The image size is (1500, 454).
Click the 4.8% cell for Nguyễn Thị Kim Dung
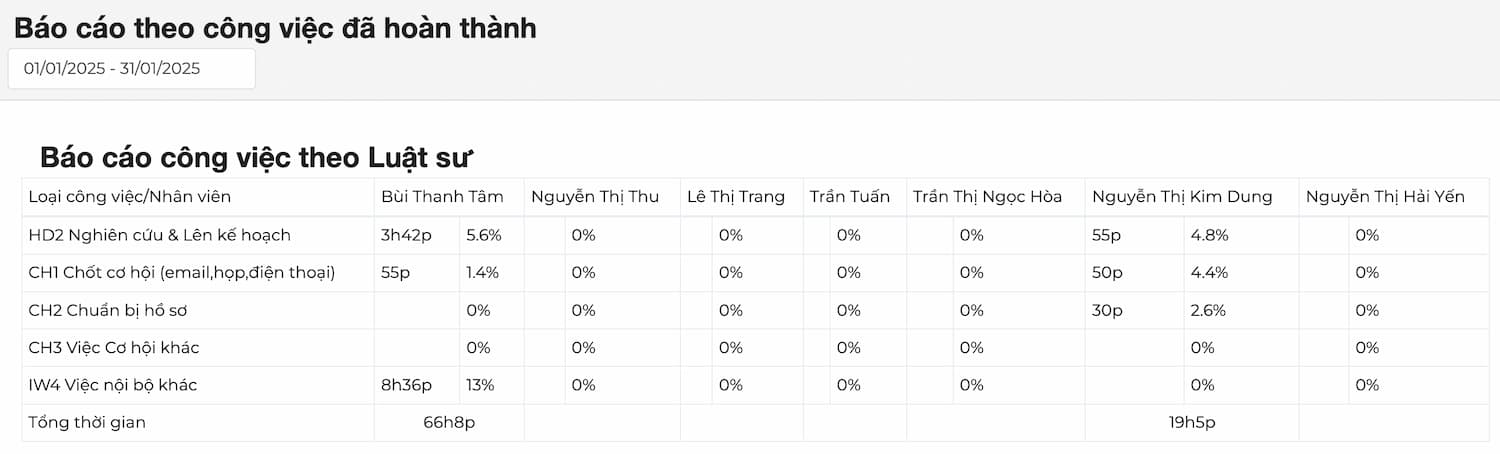(1209, 235)
